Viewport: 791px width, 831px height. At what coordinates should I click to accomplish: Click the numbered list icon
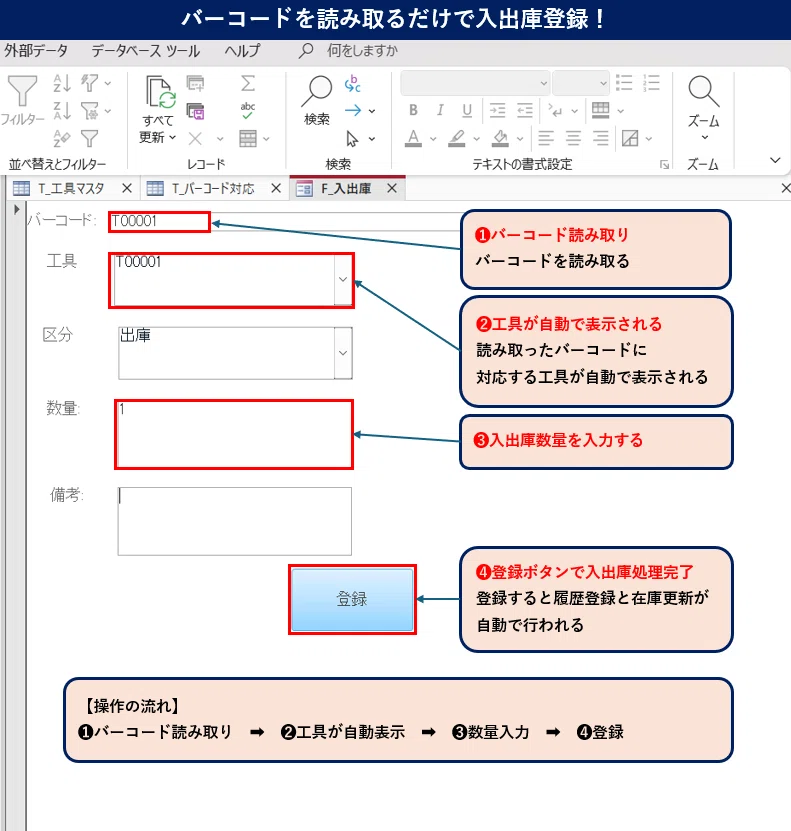click(651, 83)
